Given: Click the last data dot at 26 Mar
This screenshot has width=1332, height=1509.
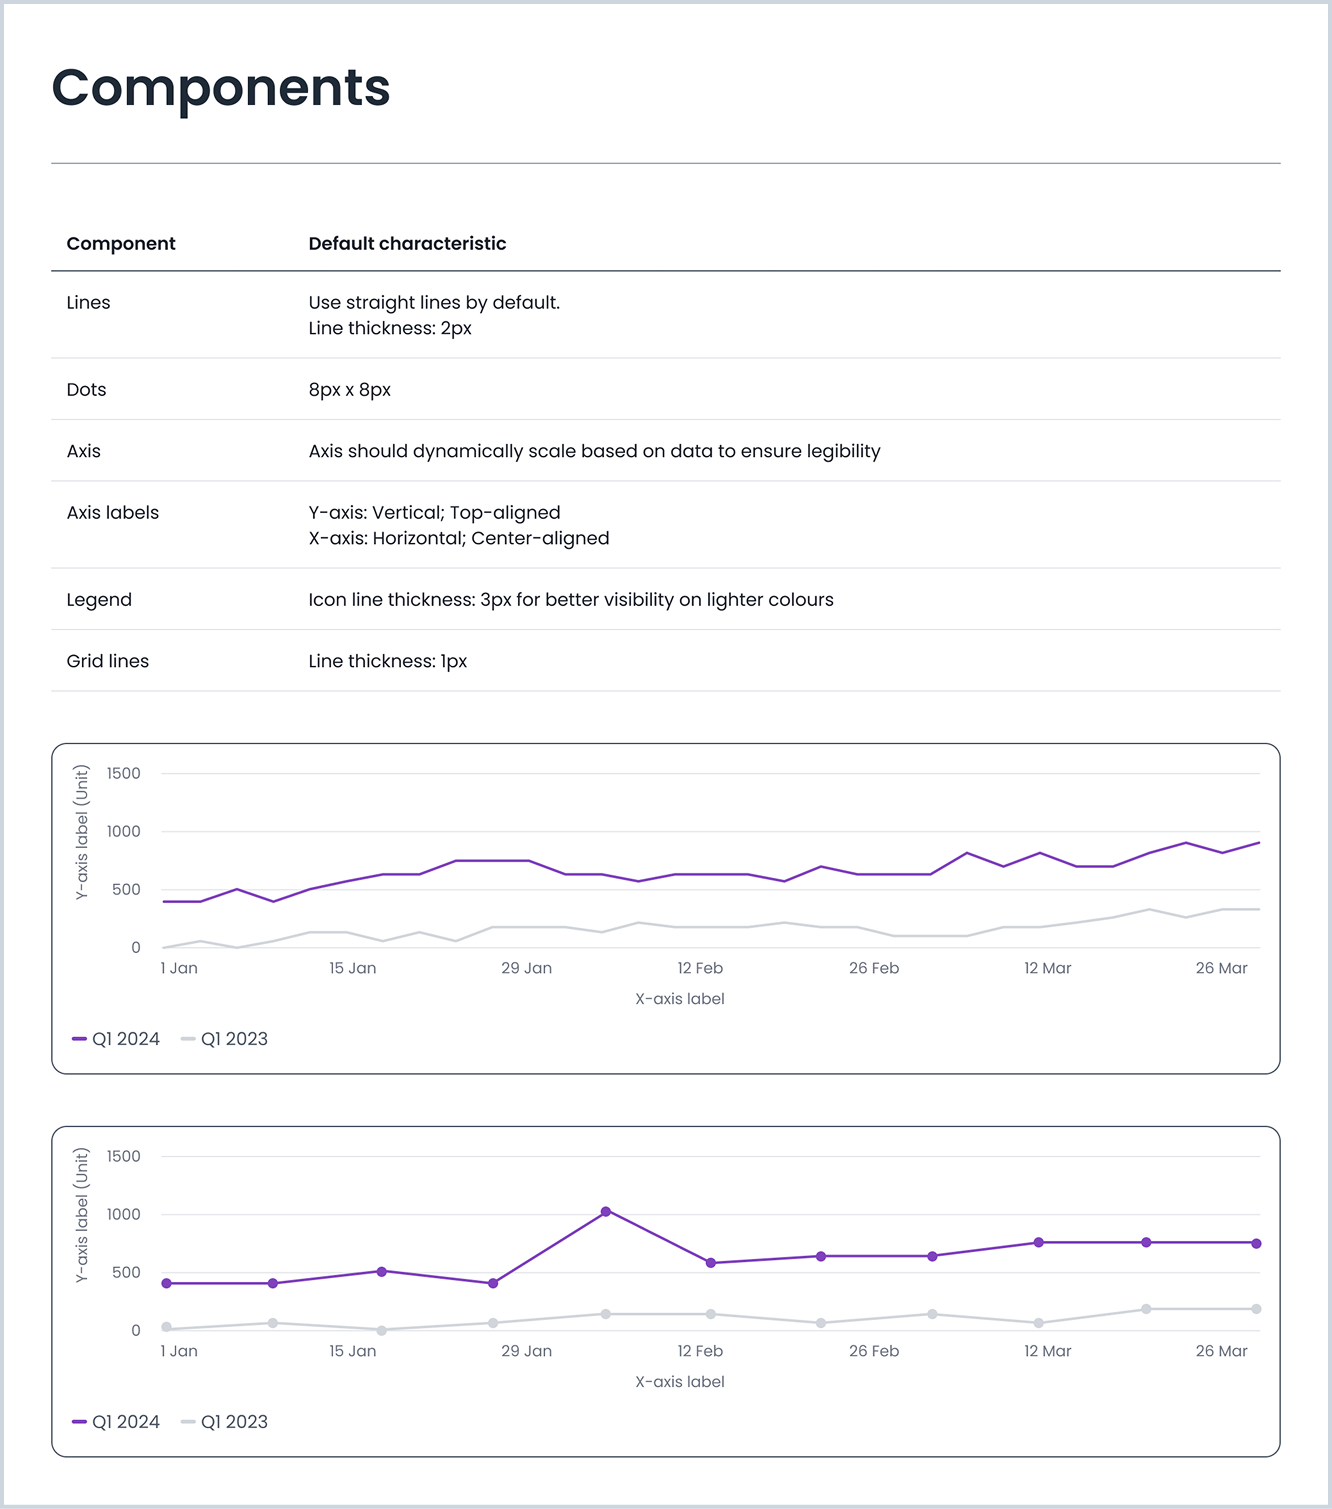Looking at the screenshot, I should 1258,1242.
